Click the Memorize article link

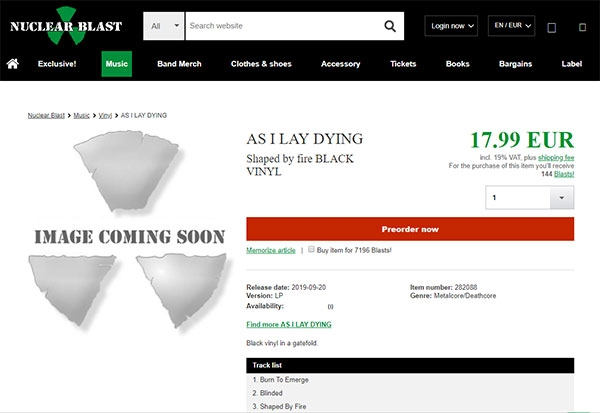271,250
